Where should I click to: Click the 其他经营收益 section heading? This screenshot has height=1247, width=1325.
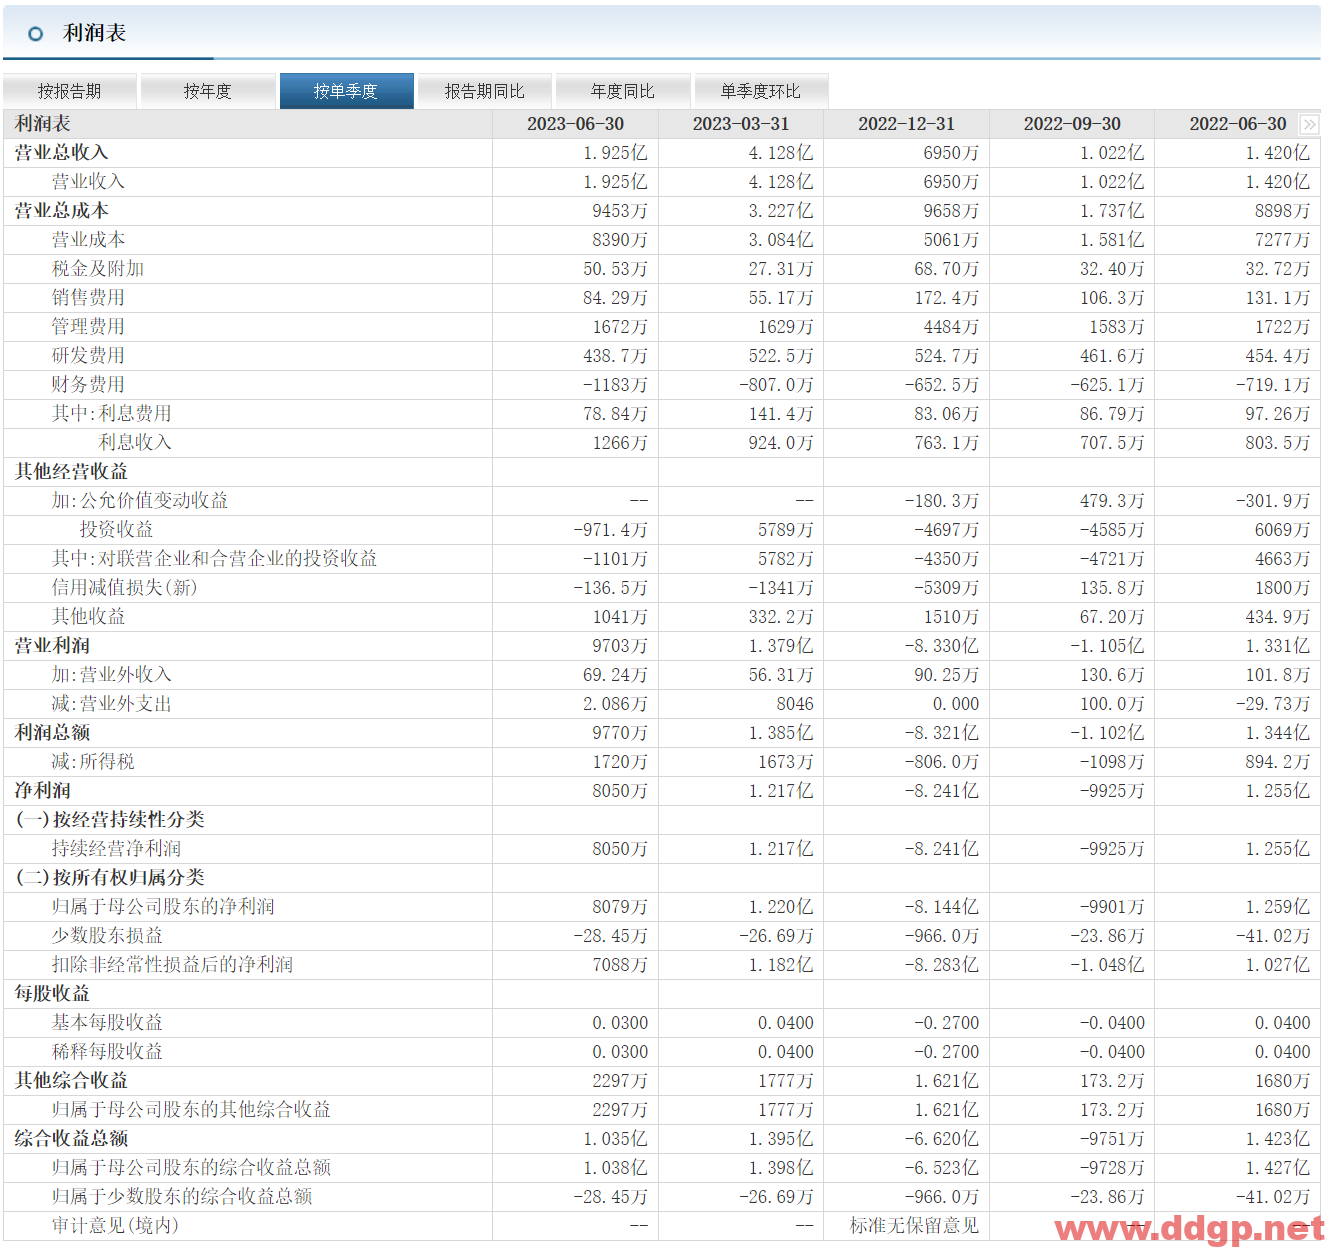(x=71, y=472)
